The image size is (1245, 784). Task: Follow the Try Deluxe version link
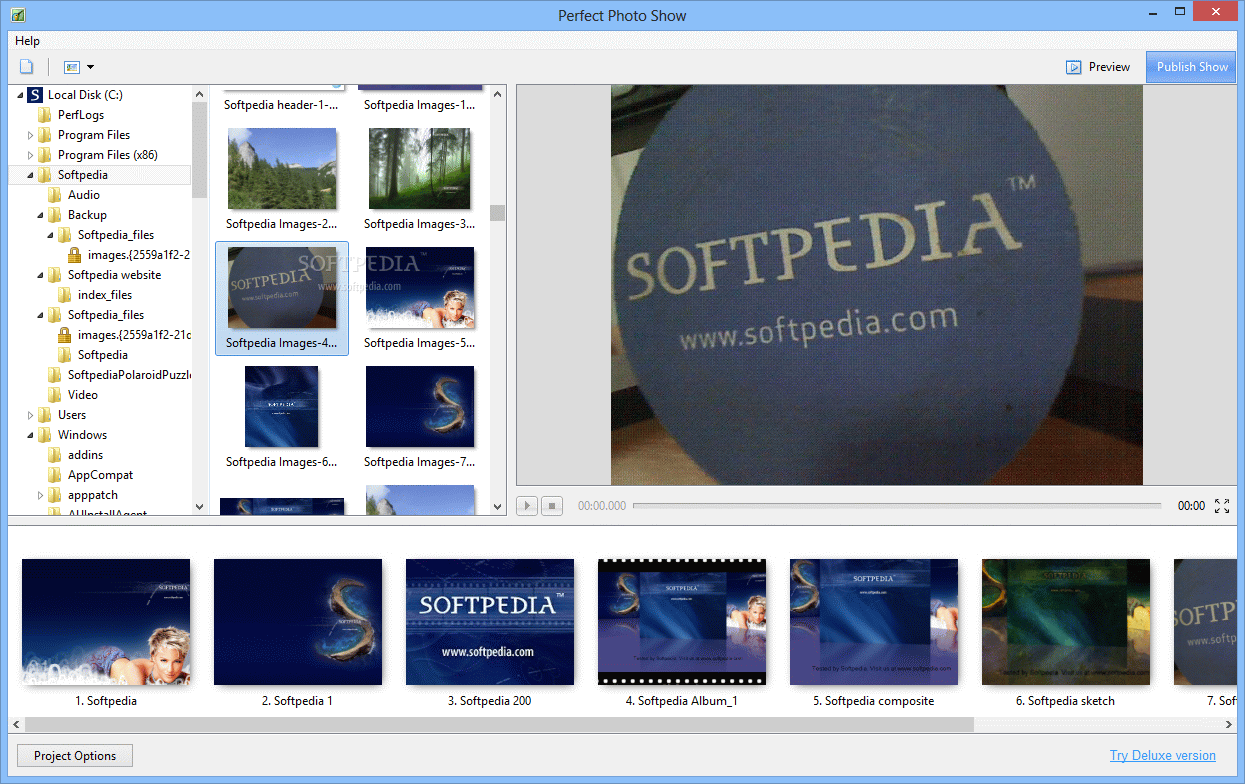pos(1163,756)
